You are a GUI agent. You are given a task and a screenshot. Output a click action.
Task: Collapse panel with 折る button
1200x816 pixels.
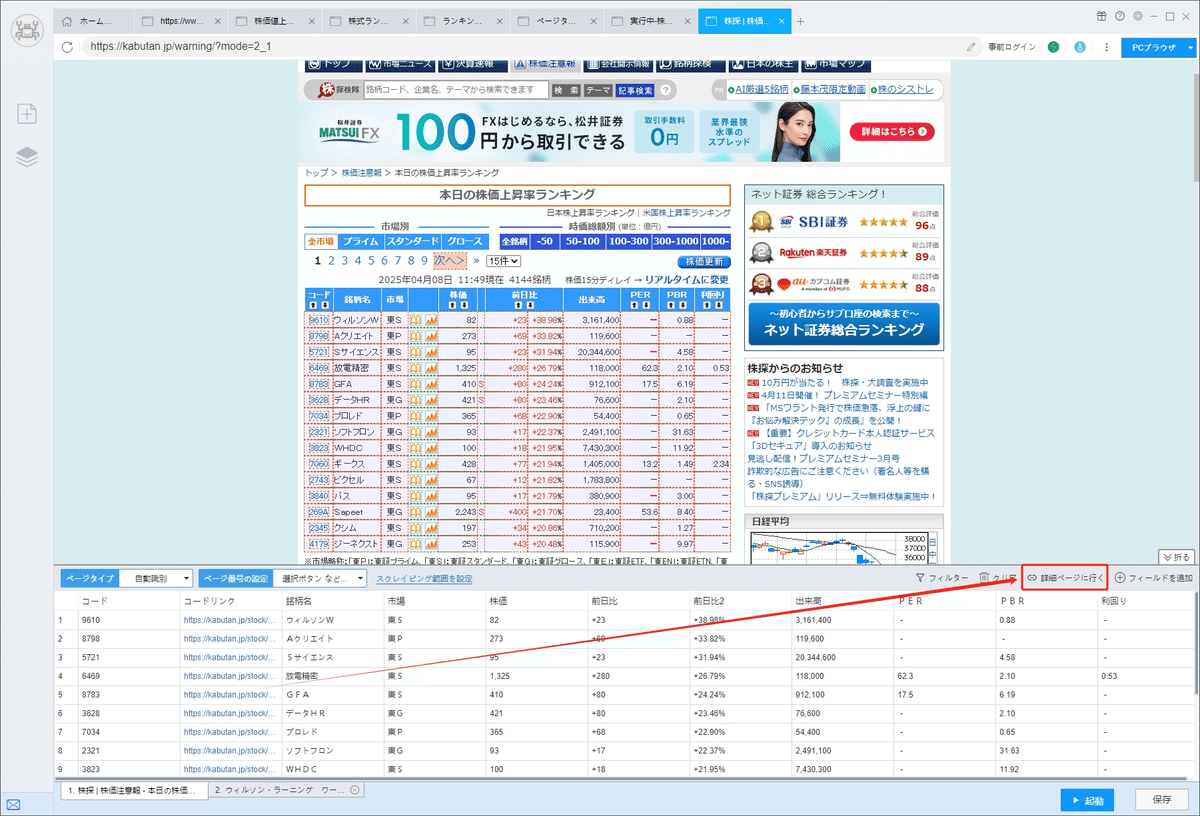coord(1176,556)
